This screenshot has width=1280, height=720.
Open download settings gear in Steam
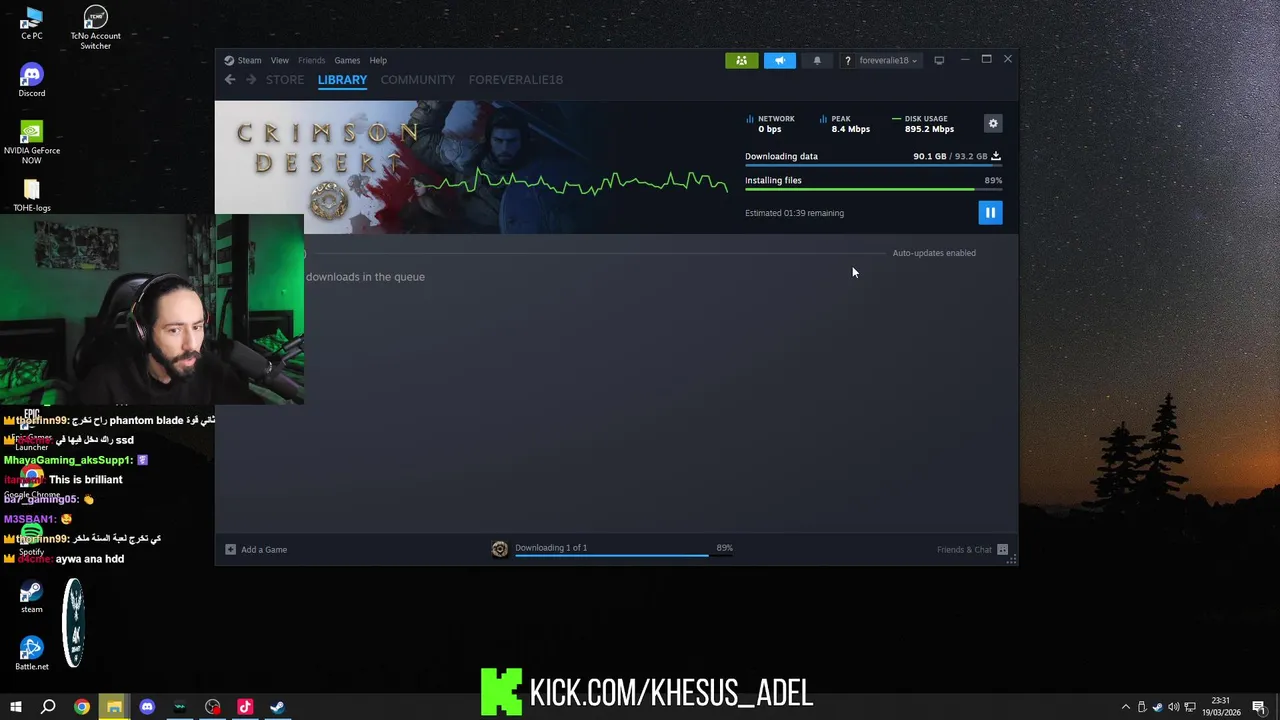993,123
